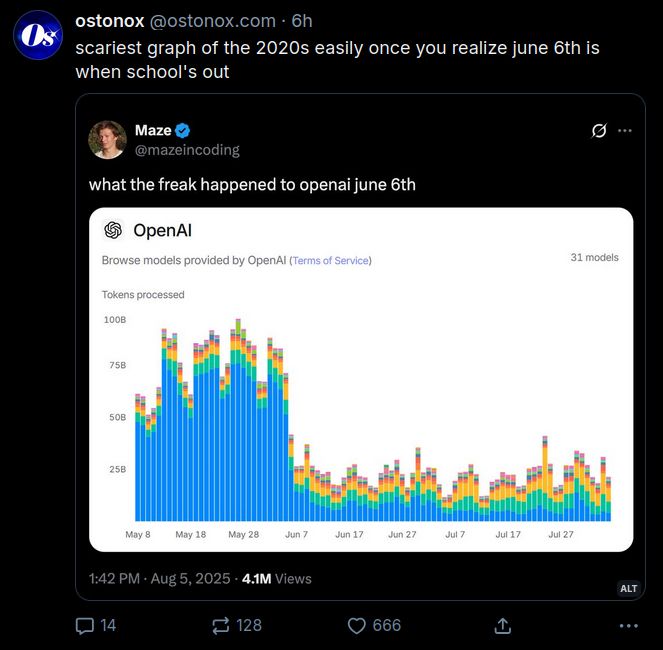The width and height of the screenshot is (663, 650).
Task: Open the ostonox display name link
Action: 110,21
